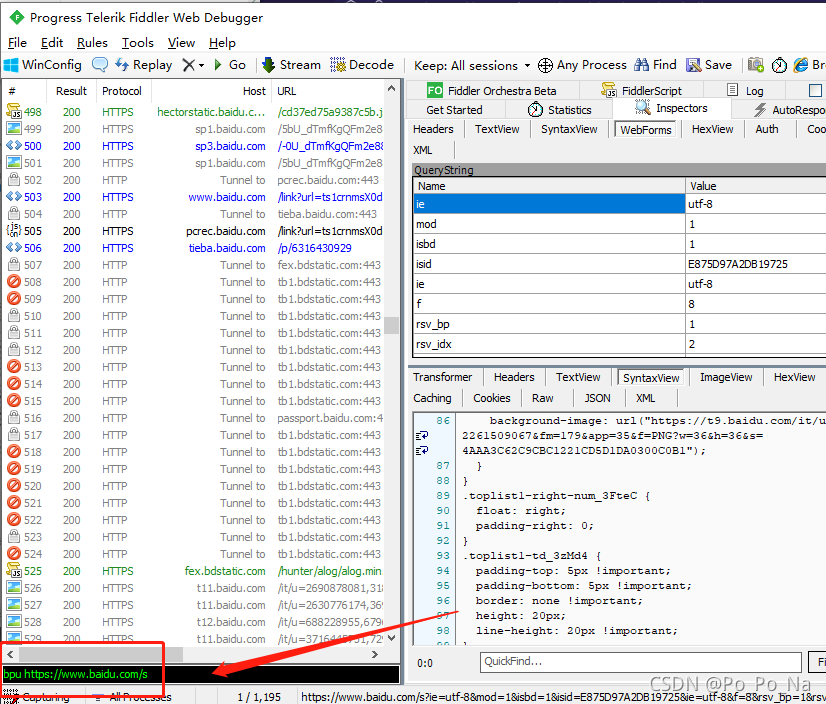The width and height of the screenshot is (826, 704).
Task: Open the Edit menu
Action: point(52,43)
